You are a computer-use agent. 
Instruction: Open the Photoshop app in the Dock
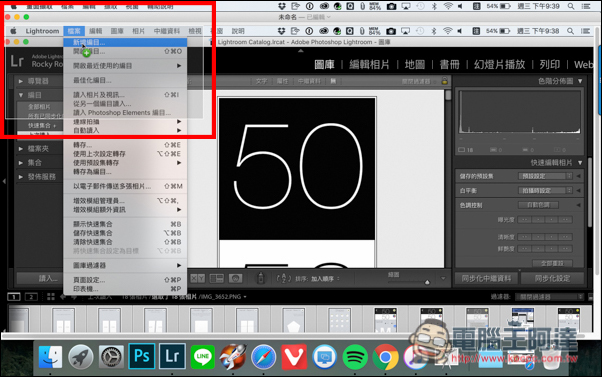(142, 356)
